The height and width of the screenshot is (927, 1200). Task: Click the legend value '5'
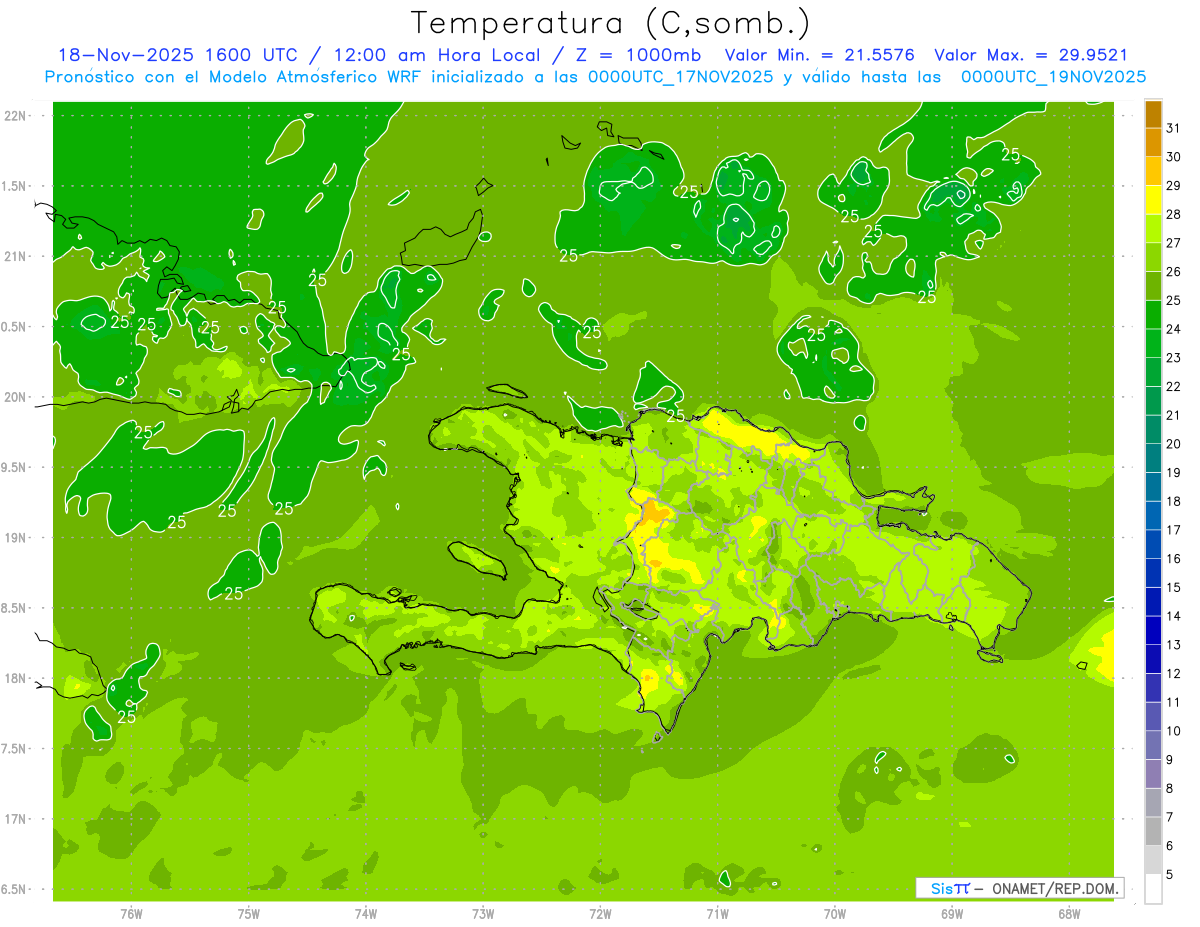[1170, 874]
